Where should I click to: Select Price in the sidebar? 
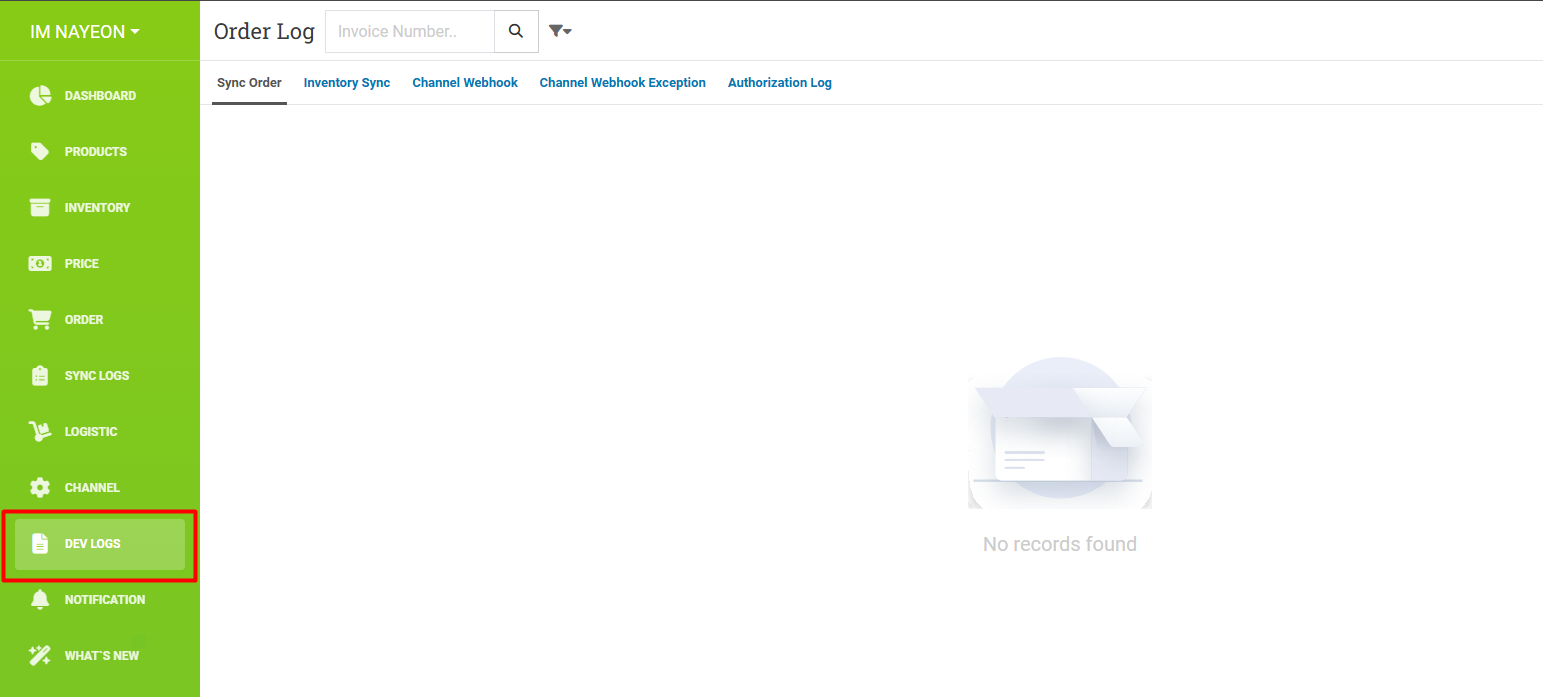tap(100, 264)
